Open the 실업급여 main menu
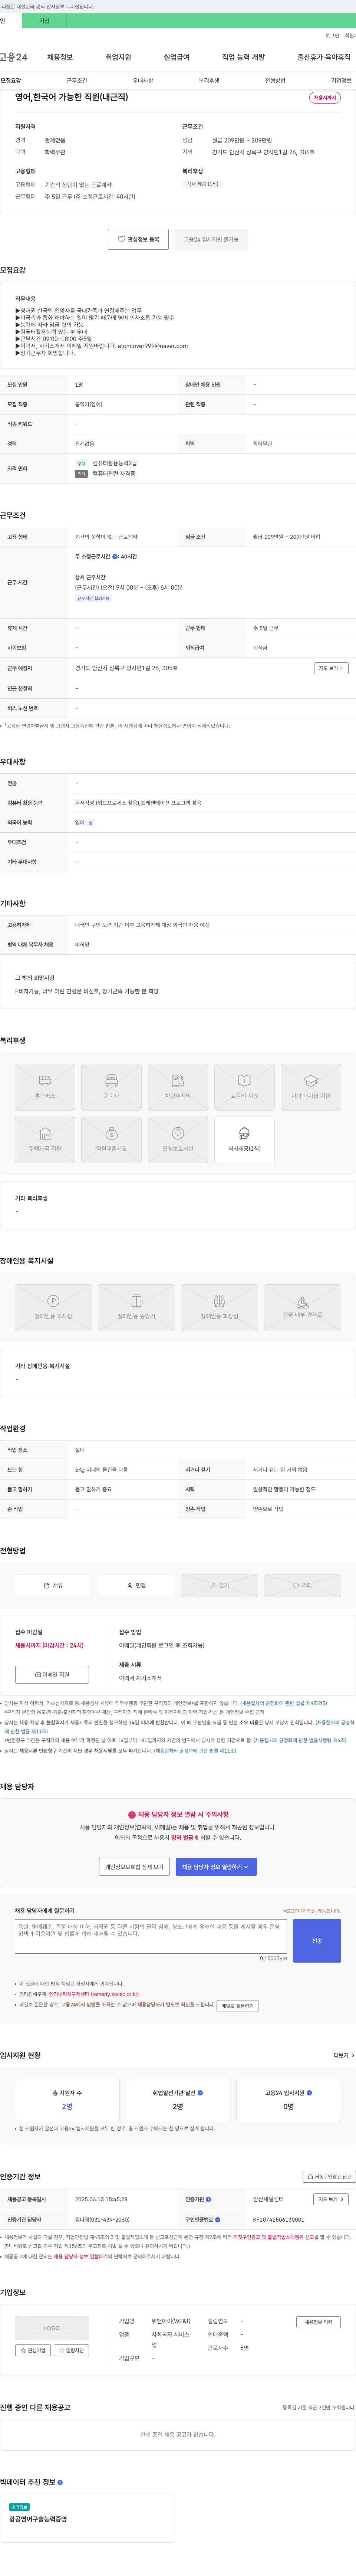Viewport: 356px width, 2576px height. point(176,57)
